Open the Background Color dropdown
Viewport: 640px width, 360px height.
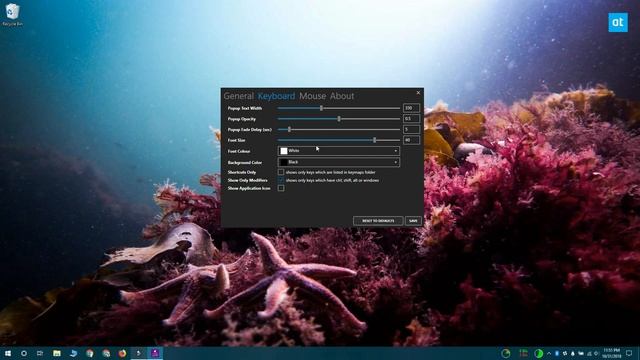[x=339, y=162]
